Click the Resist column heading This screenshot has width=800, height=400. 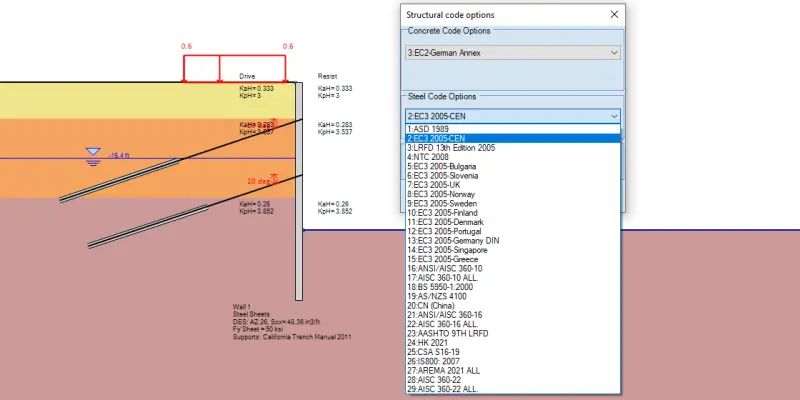click(x=327, y=77)
